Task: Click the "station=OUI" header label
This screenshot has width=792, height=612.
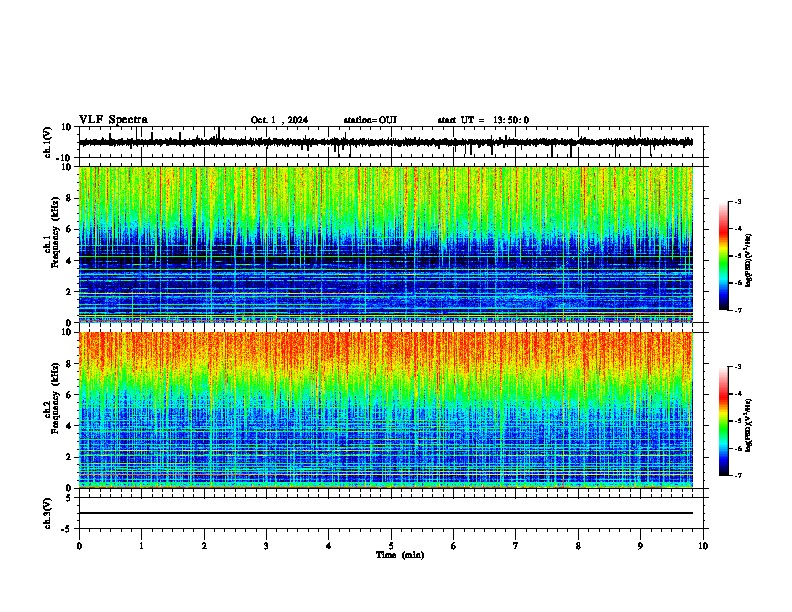Action: click(370, 120)
